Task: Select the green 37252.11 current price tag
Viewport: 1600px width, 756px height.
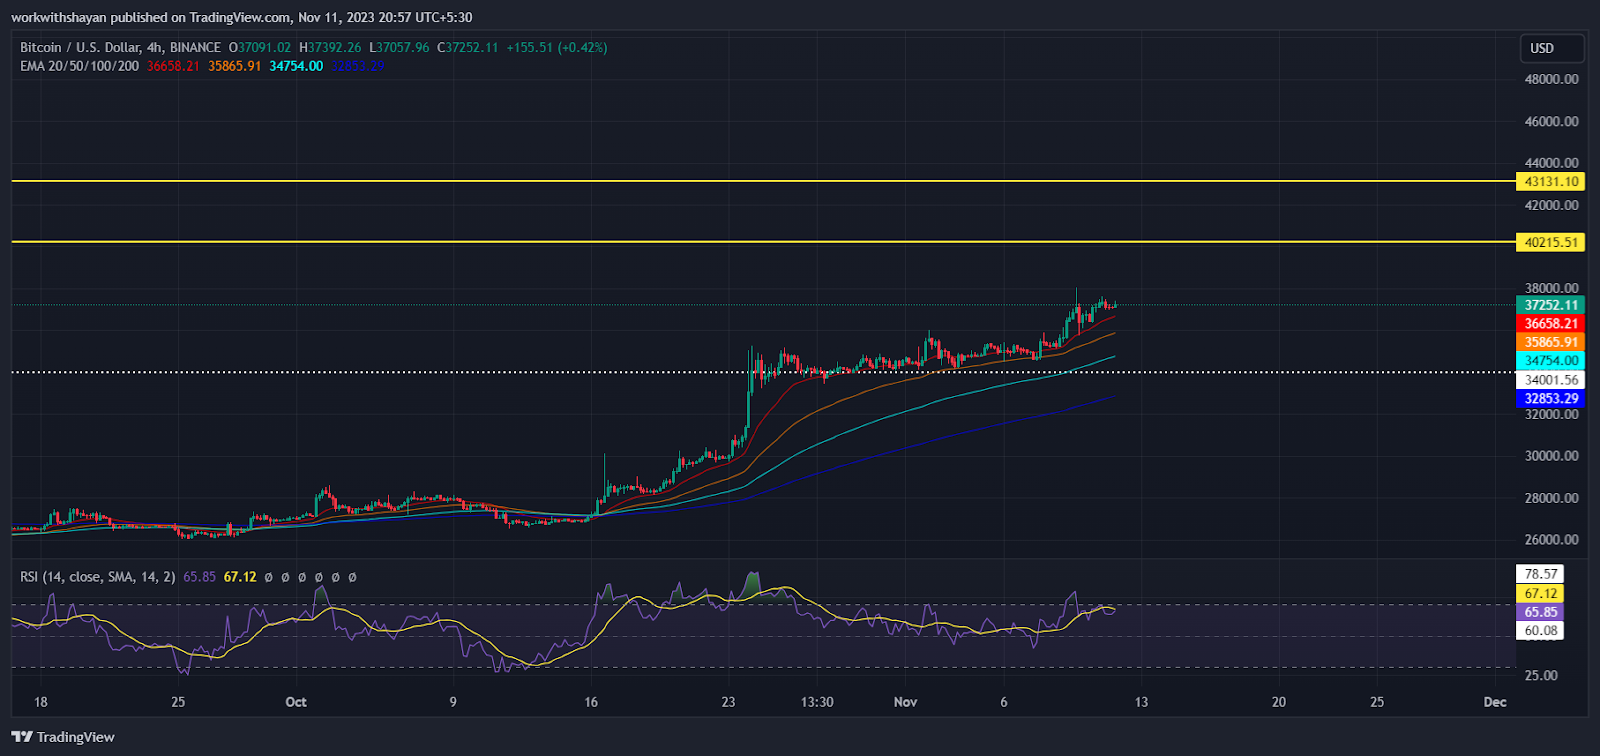Action: tap(1550, 305)
